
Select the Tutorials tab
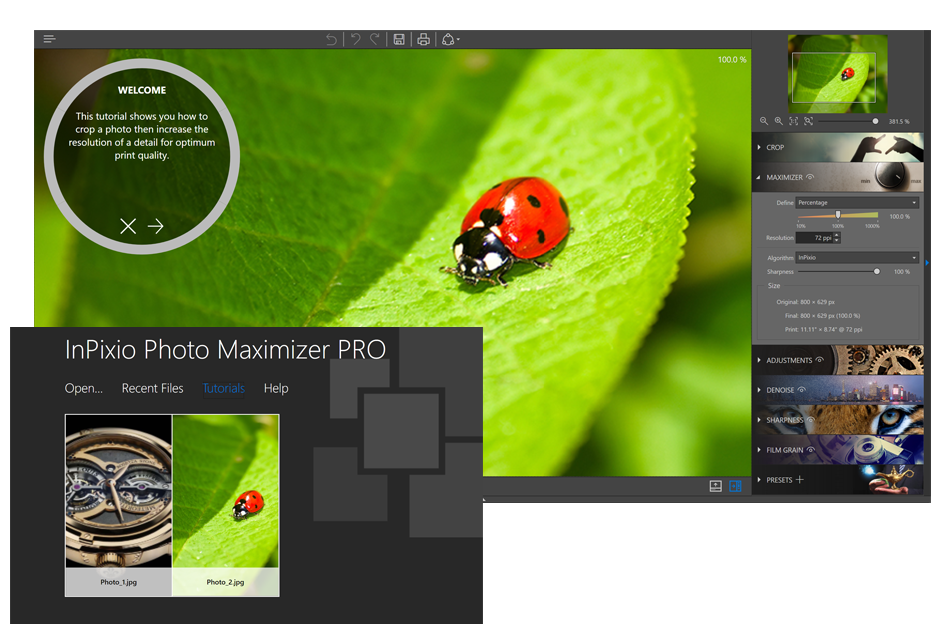(x=223, y=388)
